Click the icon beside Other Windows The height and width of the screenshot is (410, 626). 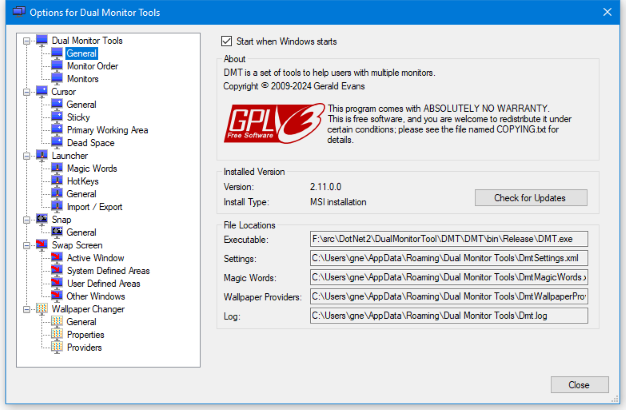[57, 296]
